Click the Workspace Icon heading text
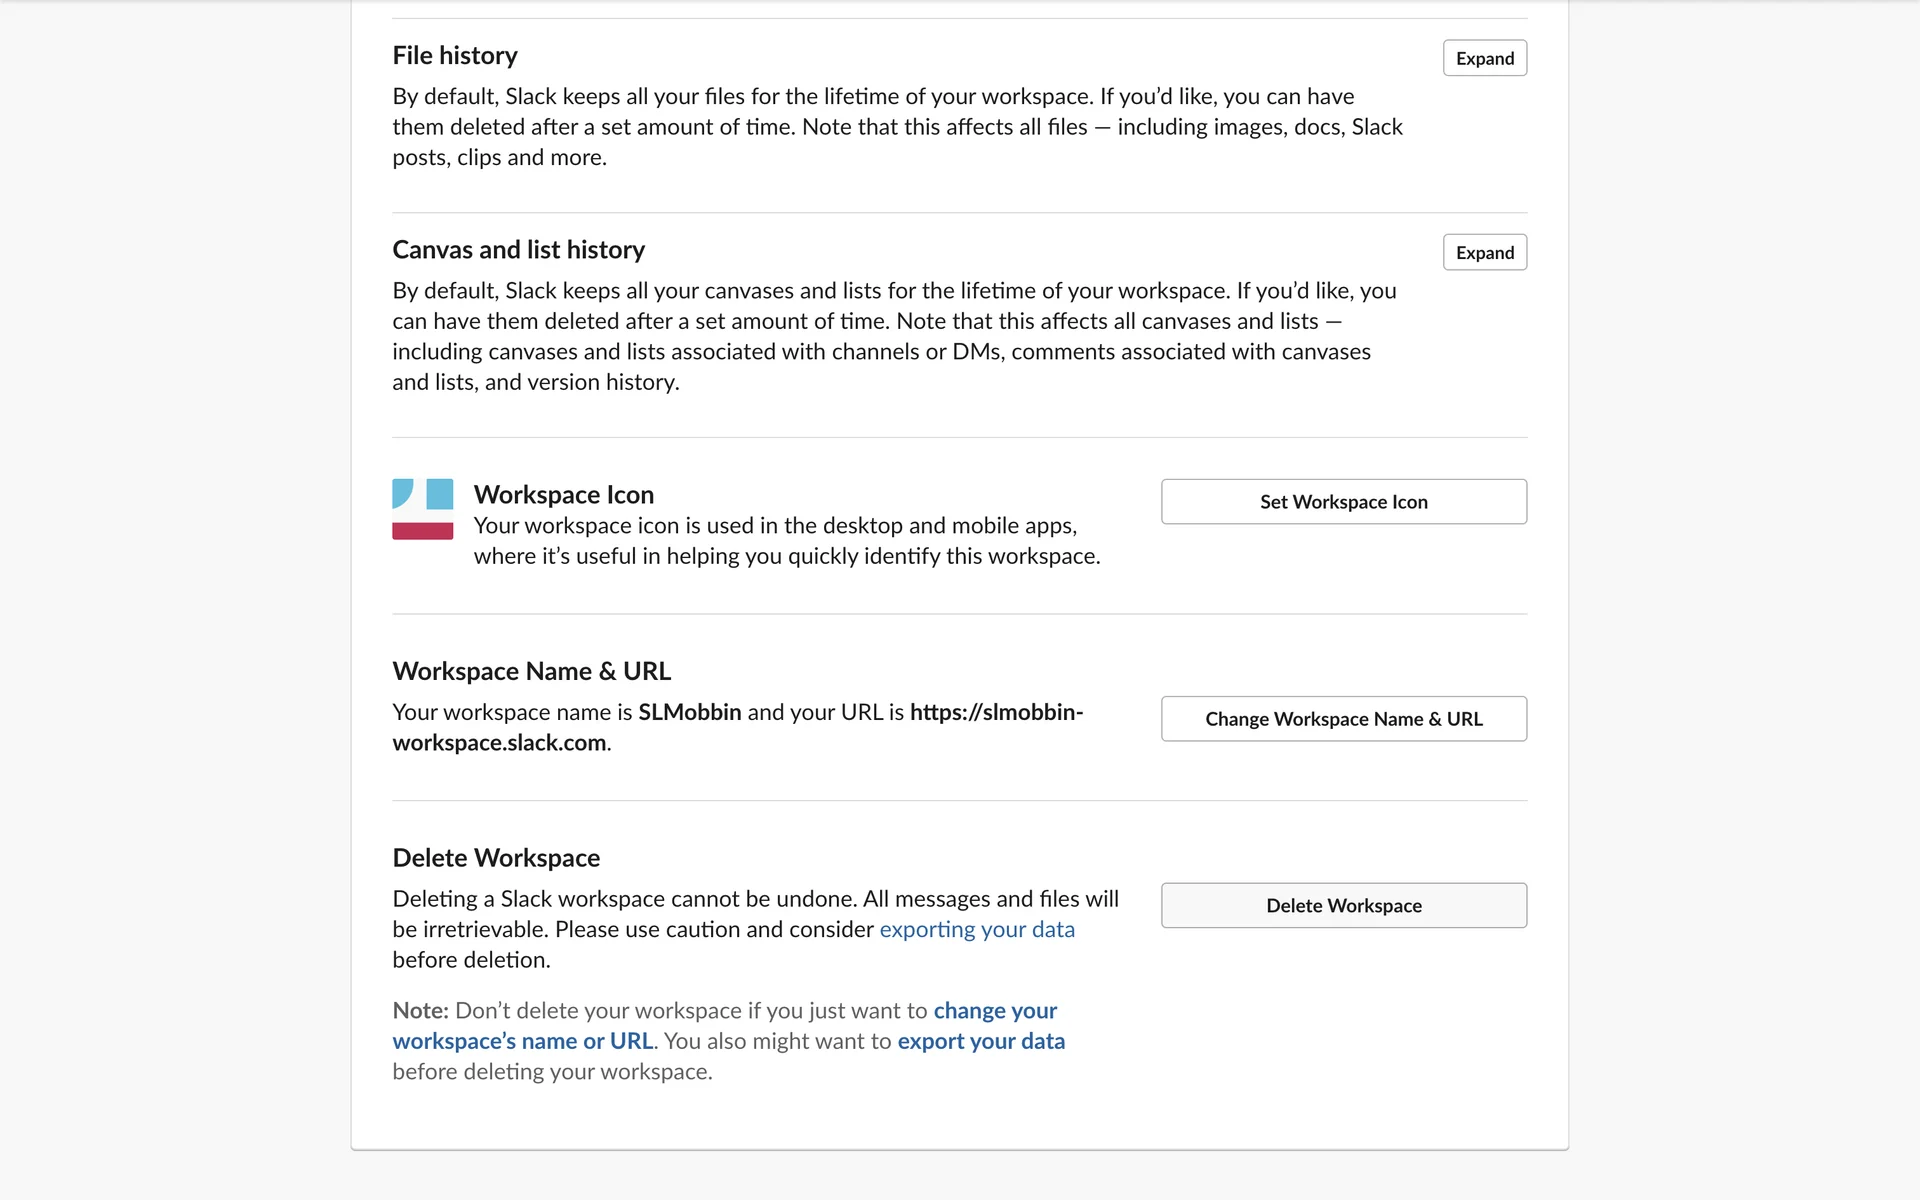Screen dimensions: 1920x1200 pos(564,495)
